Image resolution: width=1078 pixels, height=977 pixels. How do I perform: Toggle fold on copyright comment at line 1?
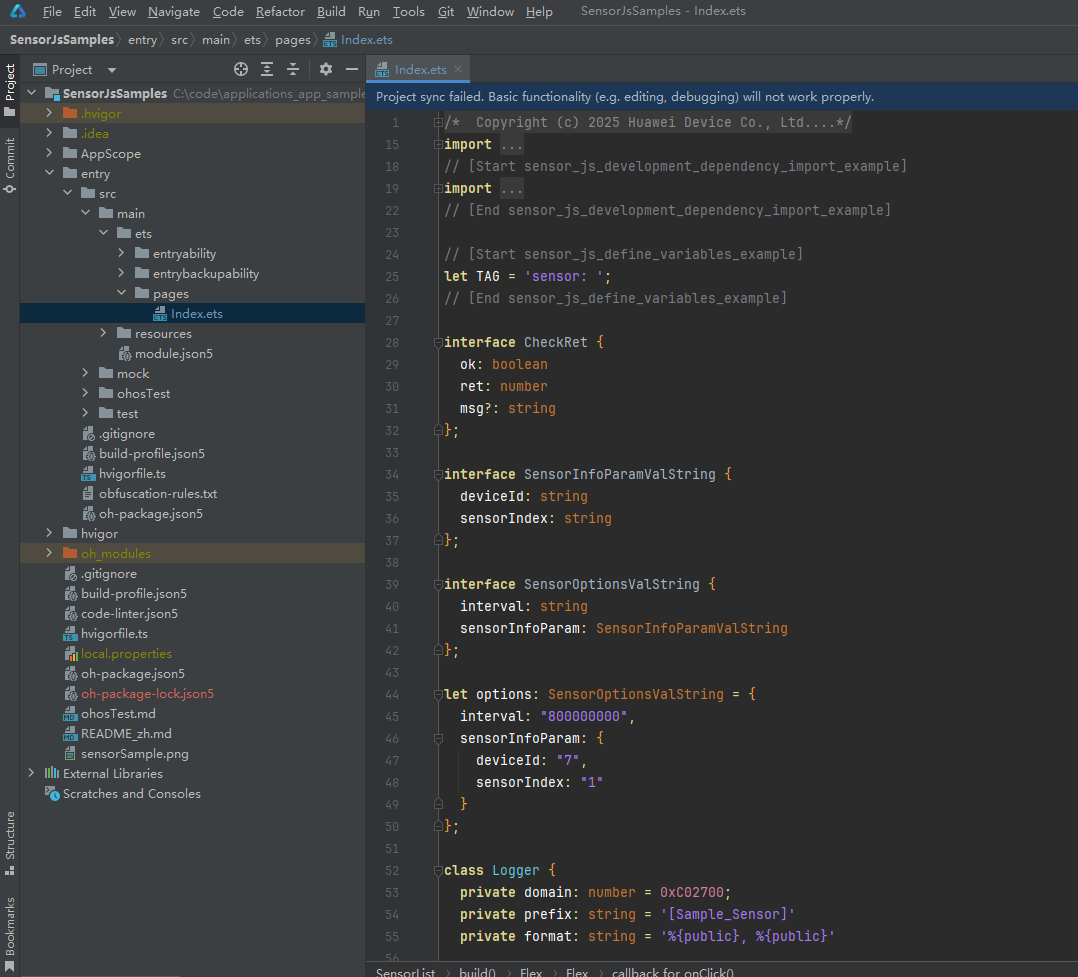pyautogui.click(x=438, y=122)
